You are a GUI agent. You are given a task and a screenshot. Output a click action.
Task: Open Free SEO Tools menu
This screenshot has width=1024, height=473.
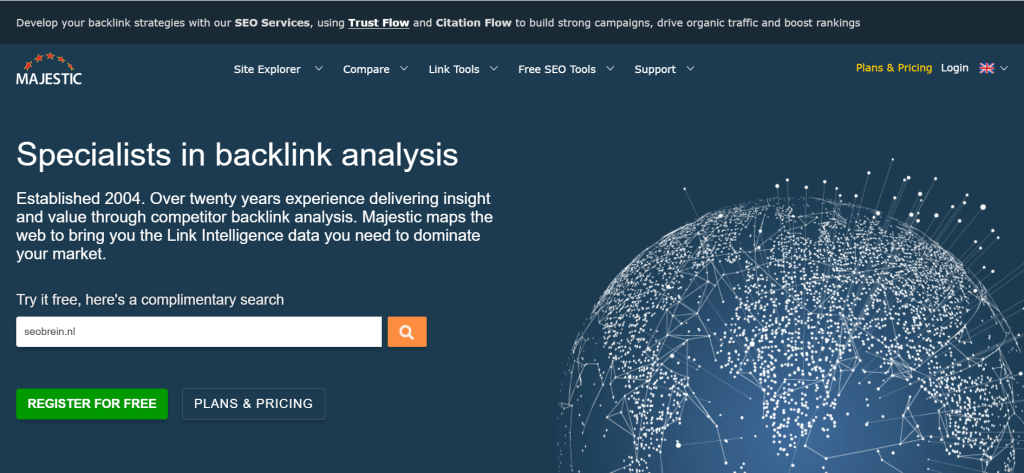point(557,69)
